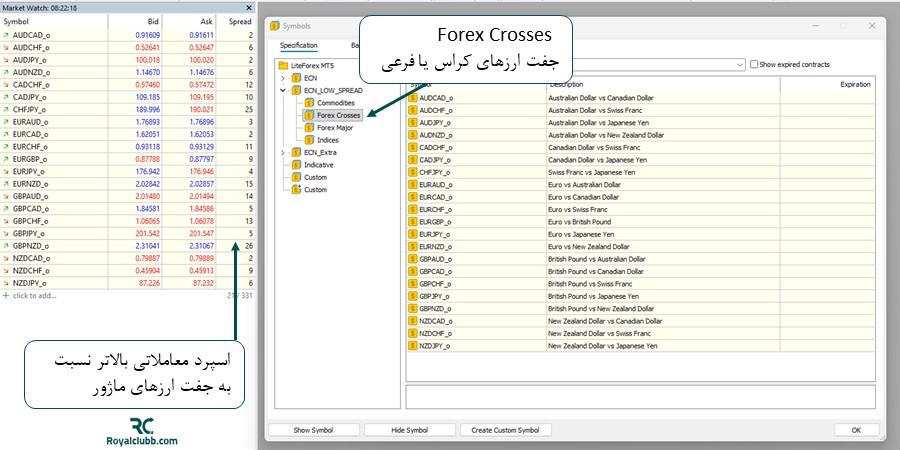
Task: Click the Create Custom Symbol button
Action: (x=505, y=430)
